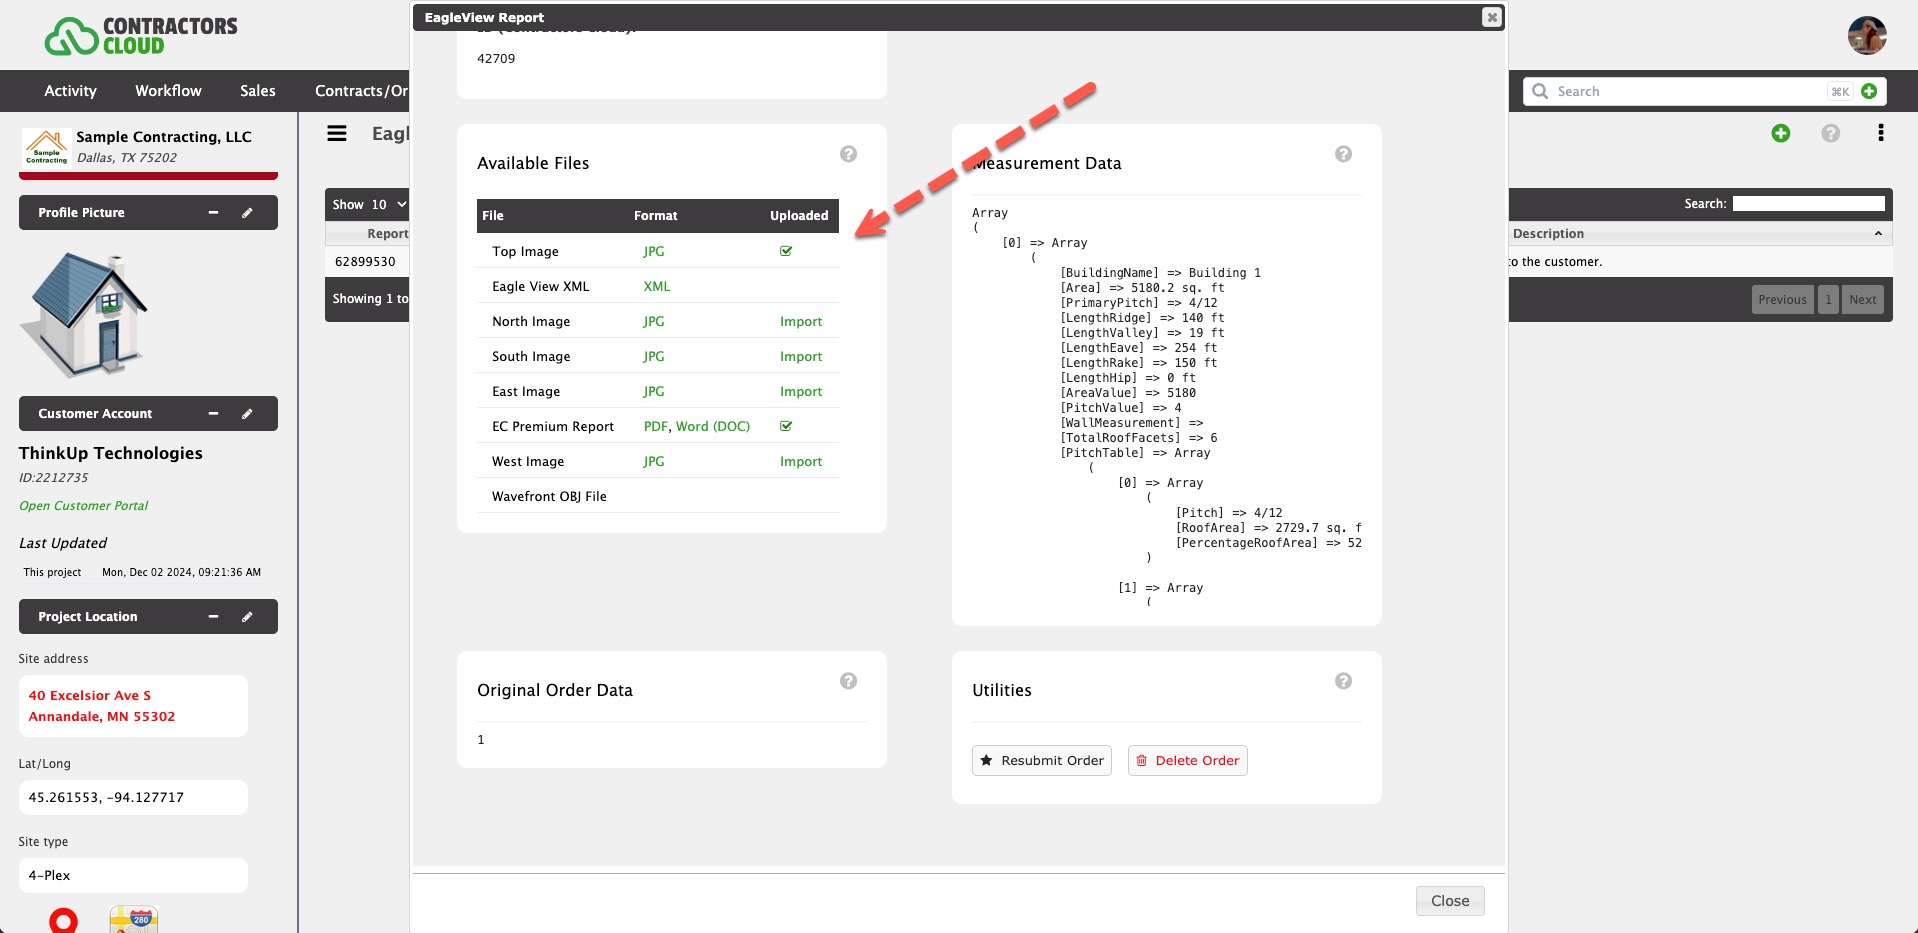Open user avatar profile menu
1918x933 pixels.
tap(1866, 36)
